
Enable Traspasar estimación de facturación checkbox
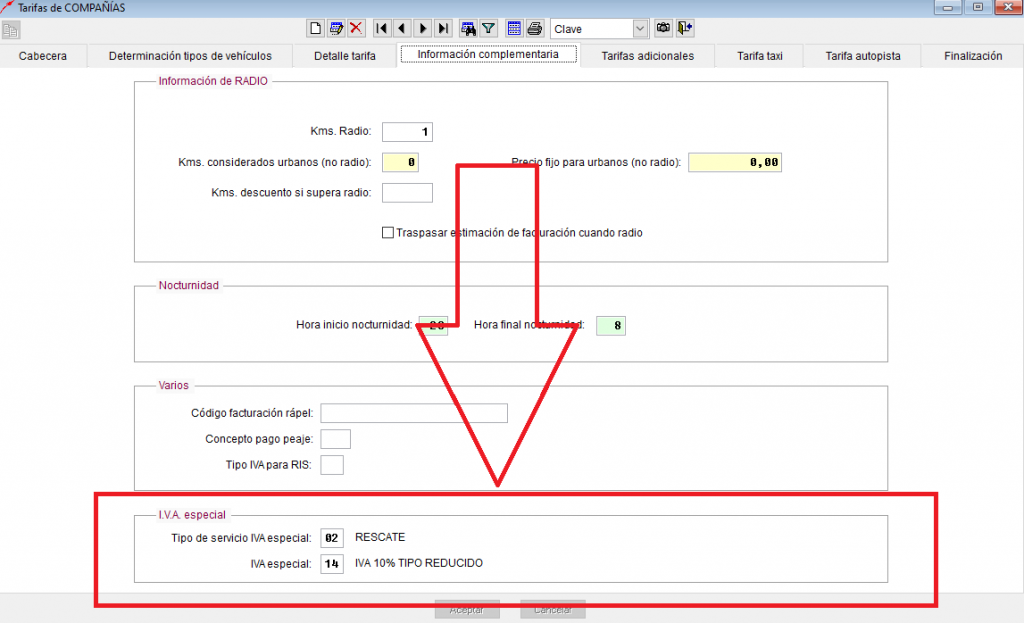(388, 232)
